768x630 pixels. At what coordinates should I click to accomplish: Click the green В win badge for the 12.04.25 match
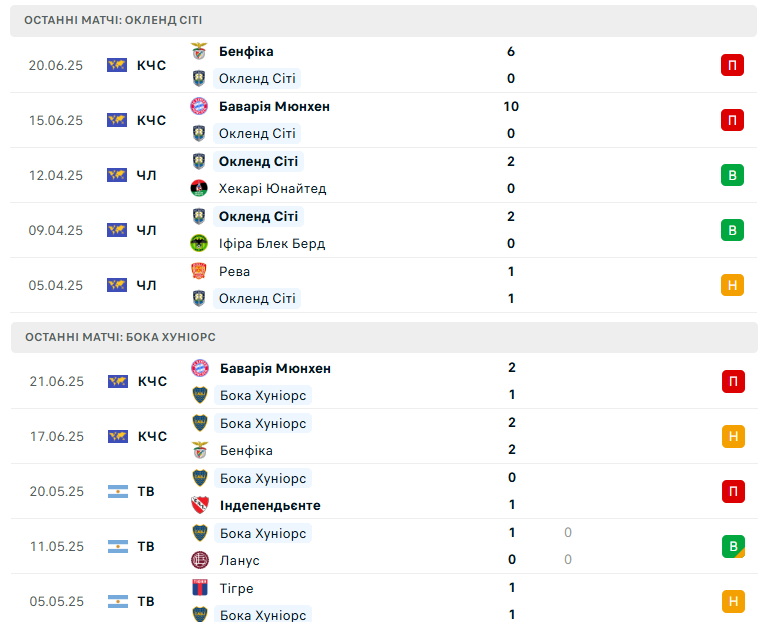click(732, 175)
